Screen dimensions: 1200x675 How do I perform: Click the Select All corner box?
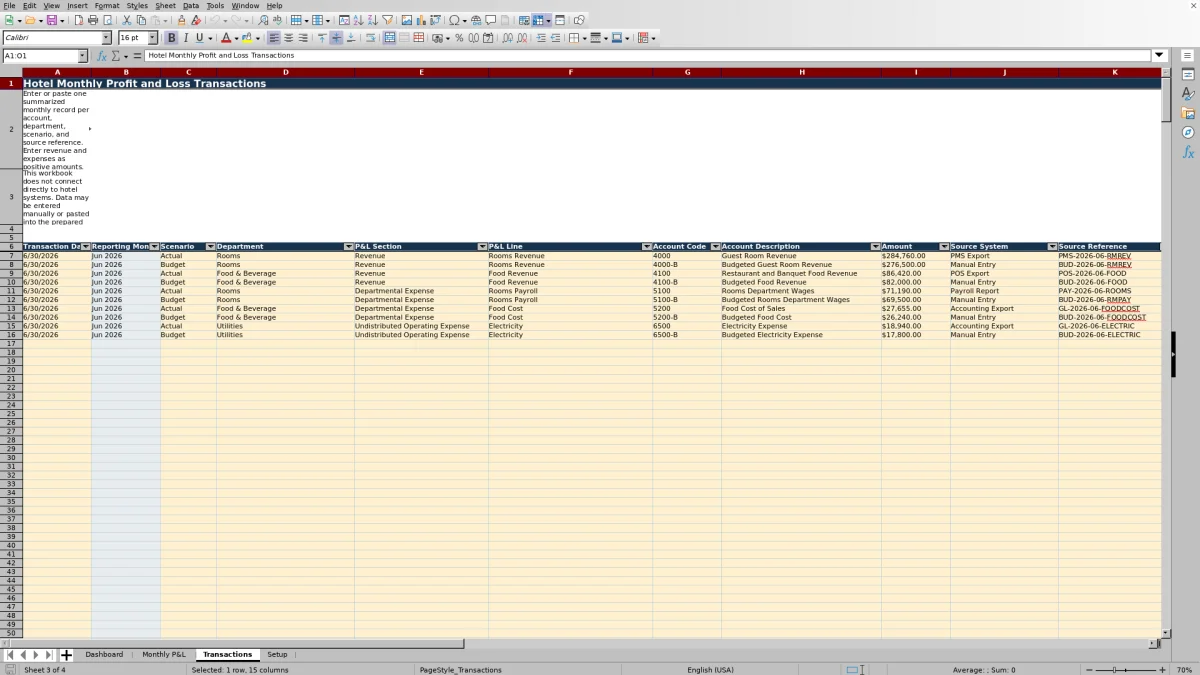pos(11,72)
